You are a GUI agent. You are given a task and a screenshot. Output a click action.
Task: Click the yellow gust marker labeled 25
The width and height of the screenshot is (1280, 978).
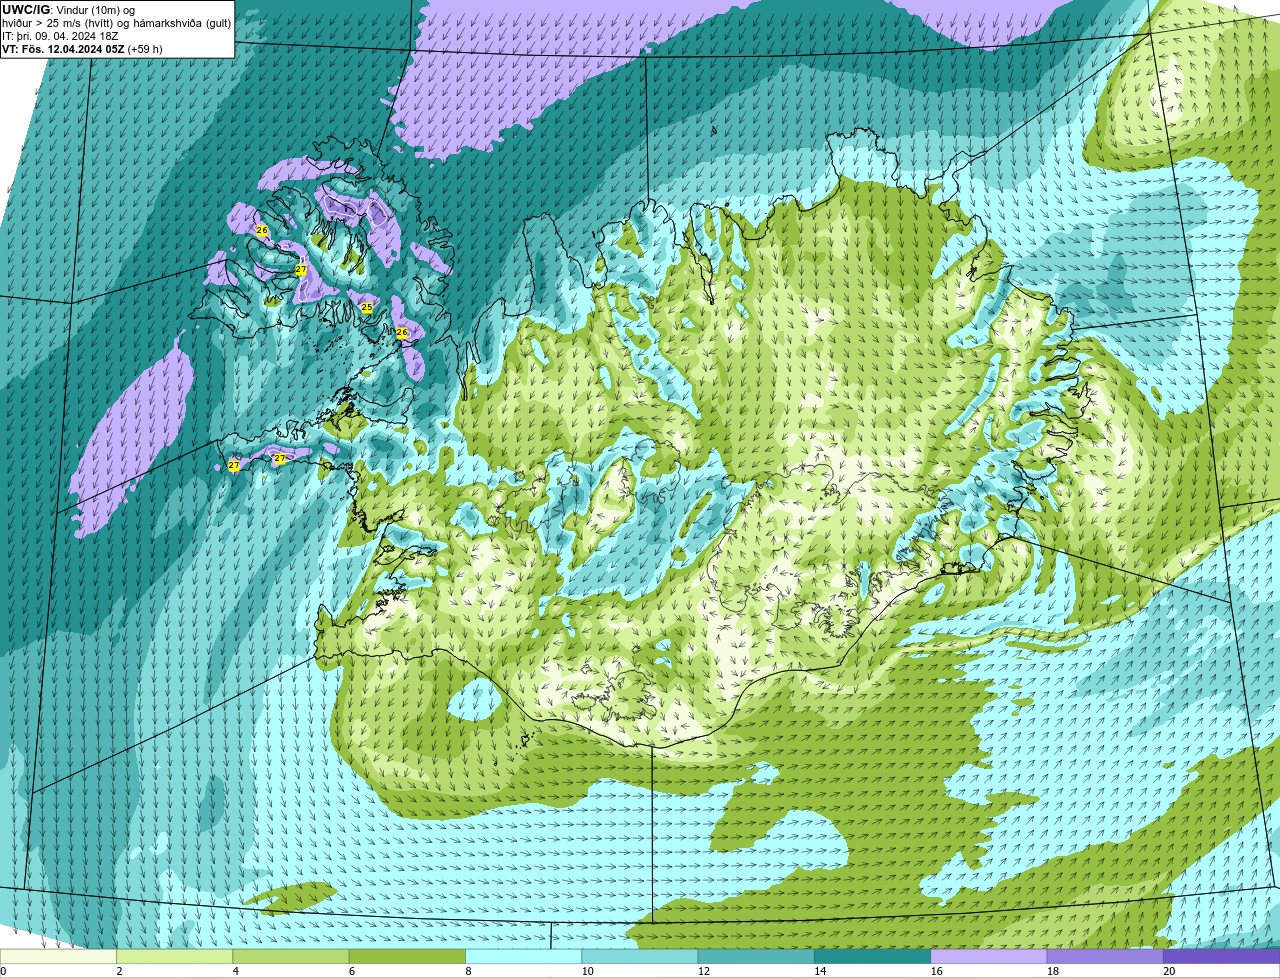[367, 307]
